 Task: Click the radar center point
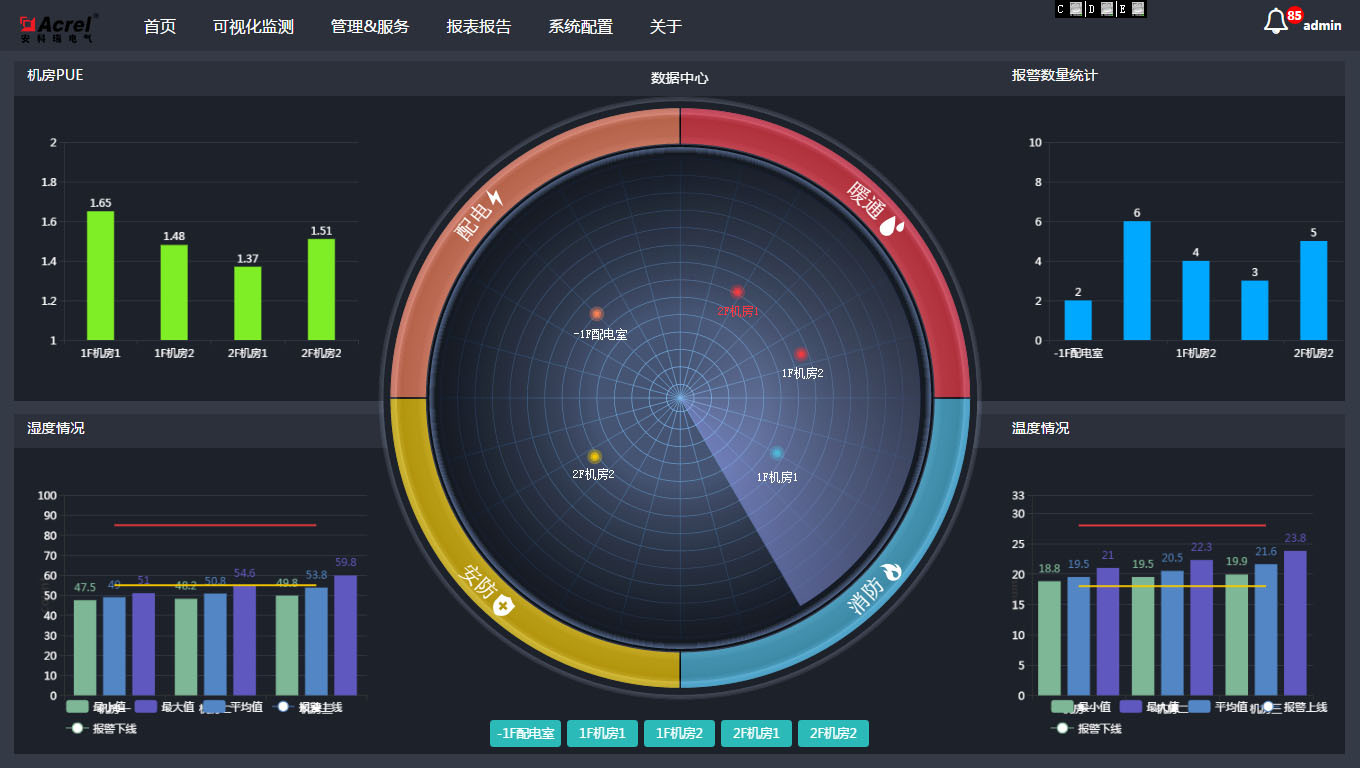(x=680, y=398)
